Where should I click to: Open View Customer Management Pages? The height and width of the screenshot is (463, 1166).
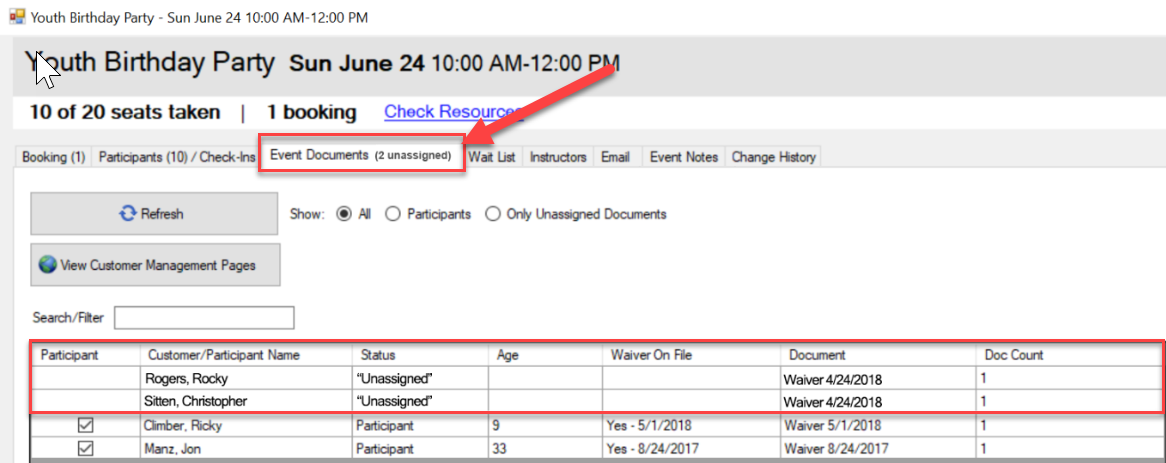click(155, 265)
